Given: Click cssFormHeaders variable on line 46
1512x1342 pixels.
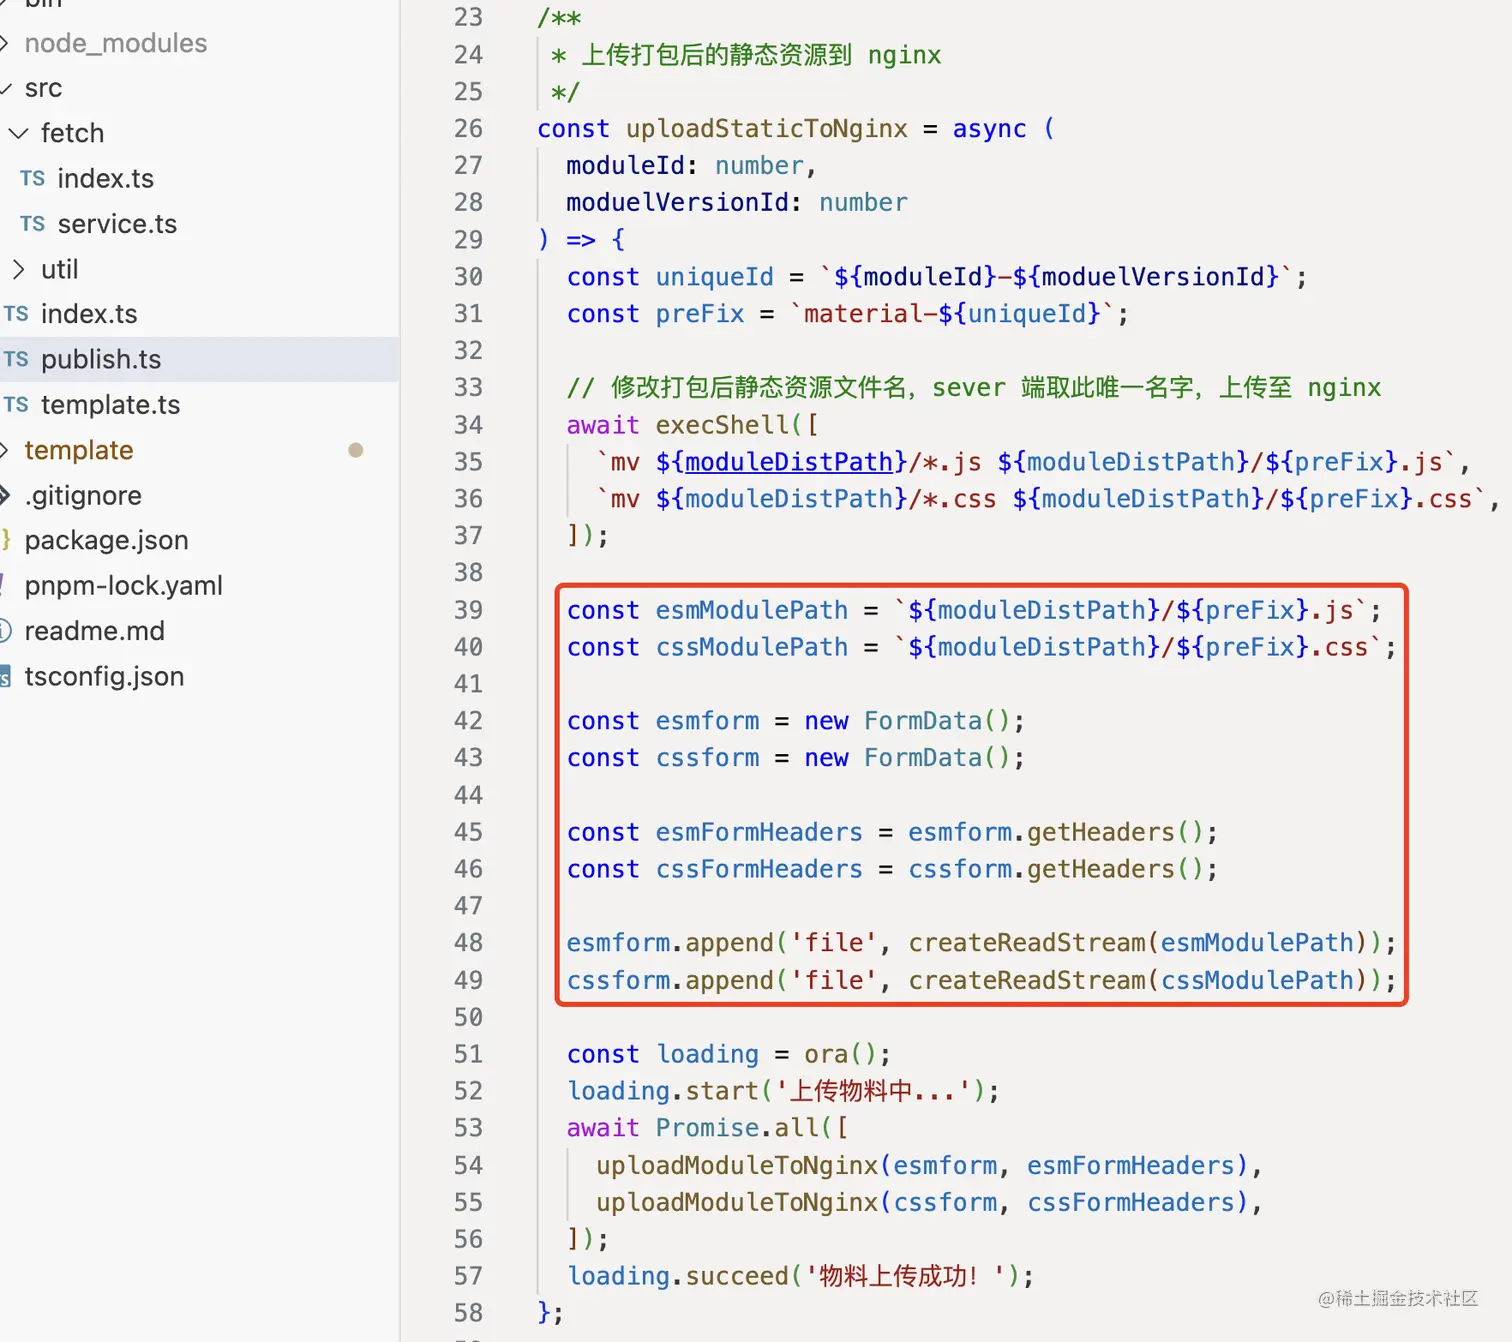Looking at the screenshot, I should 759,869.
